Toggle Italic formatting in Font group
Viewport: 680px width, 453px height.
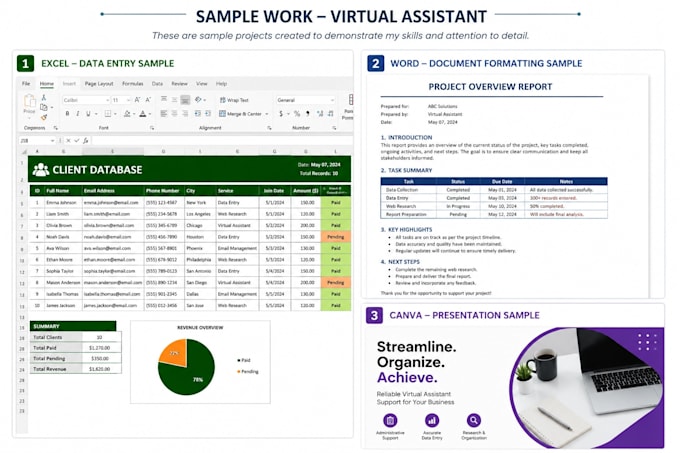[x=78, y=114]
